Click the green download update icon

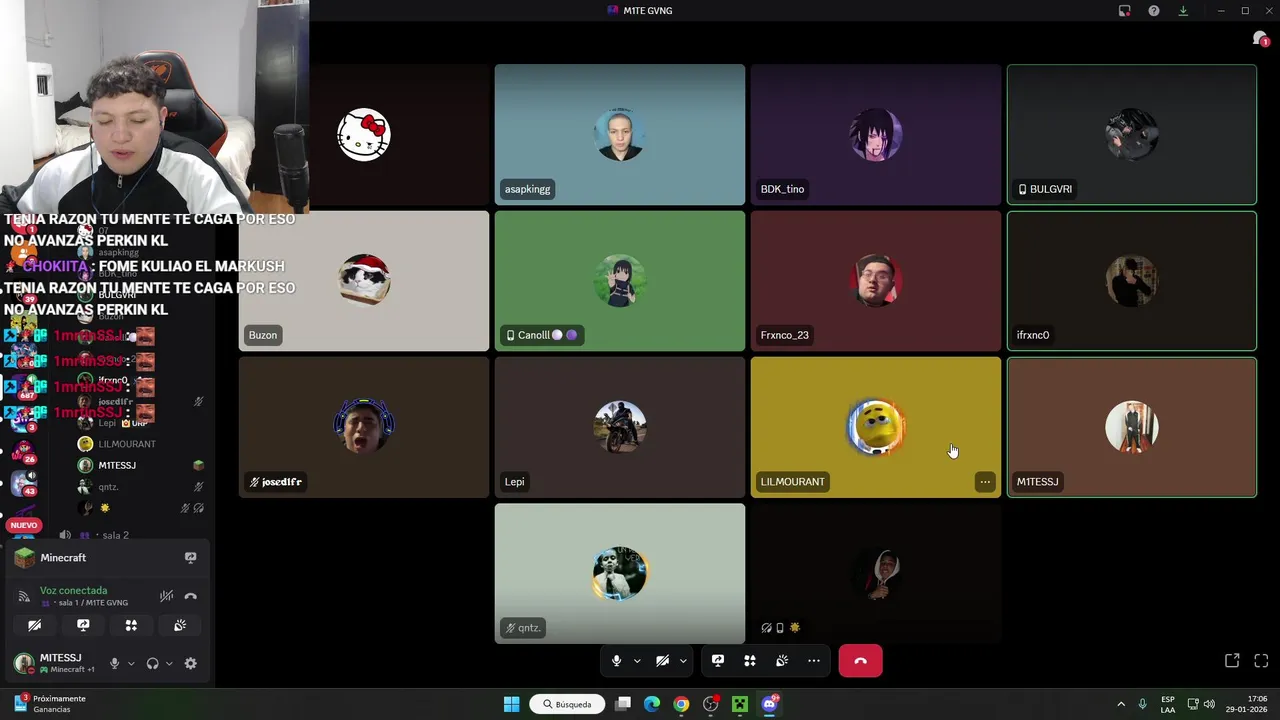1183,11
